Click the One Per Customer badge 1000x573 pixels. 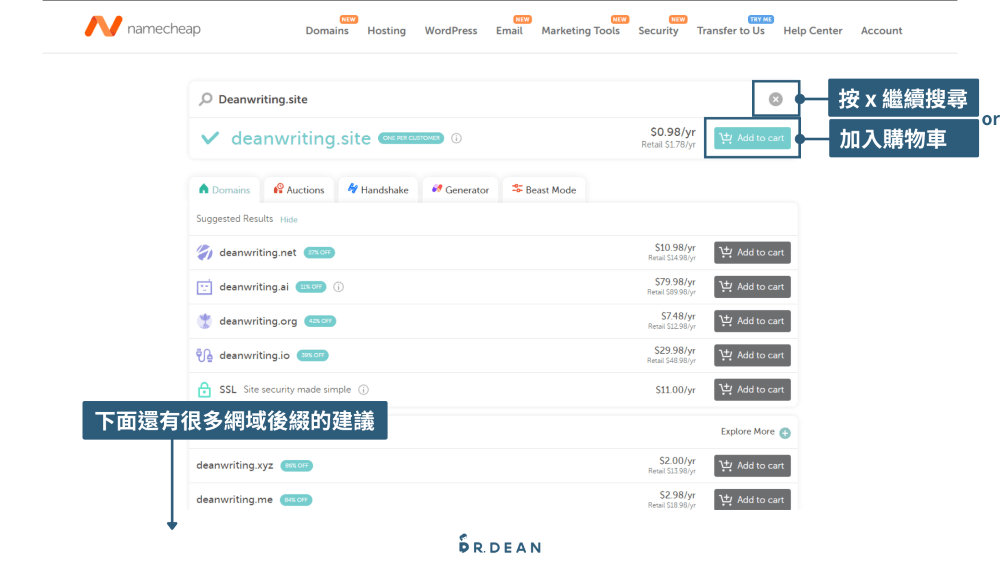click(411, 138)
